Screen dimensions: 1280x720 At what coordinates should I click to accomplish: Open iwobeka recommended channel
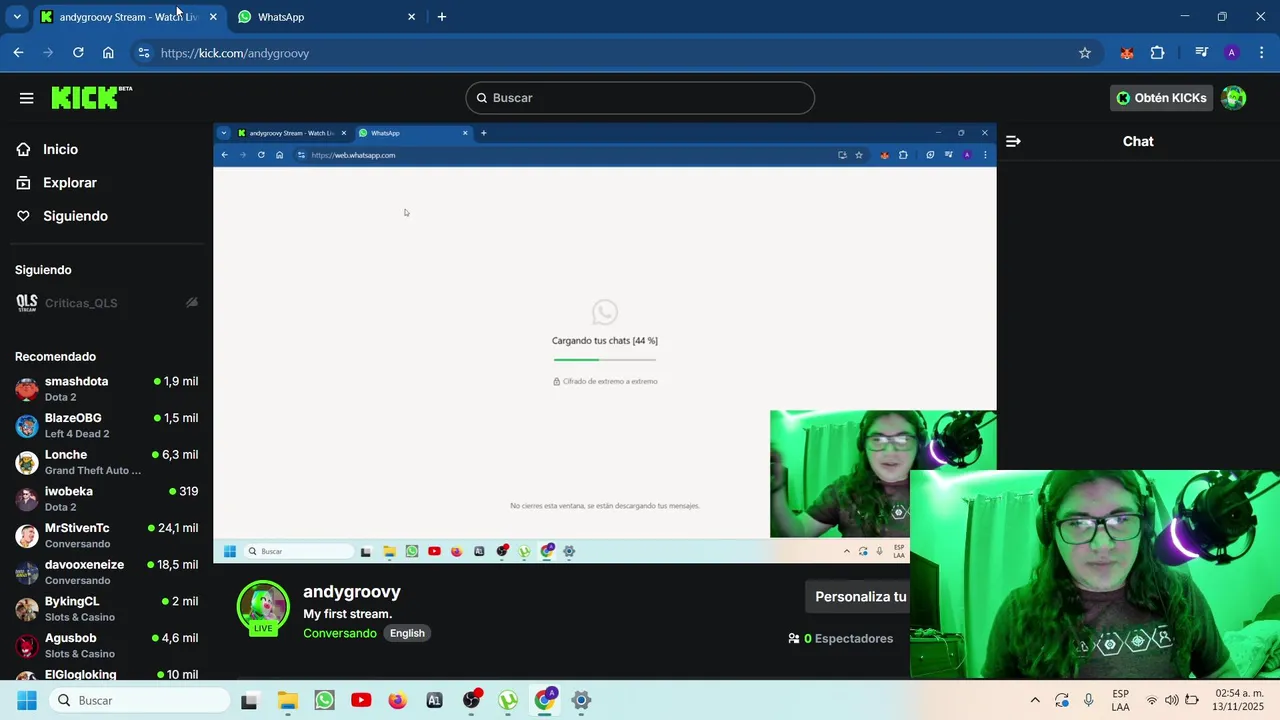point(106,499)
